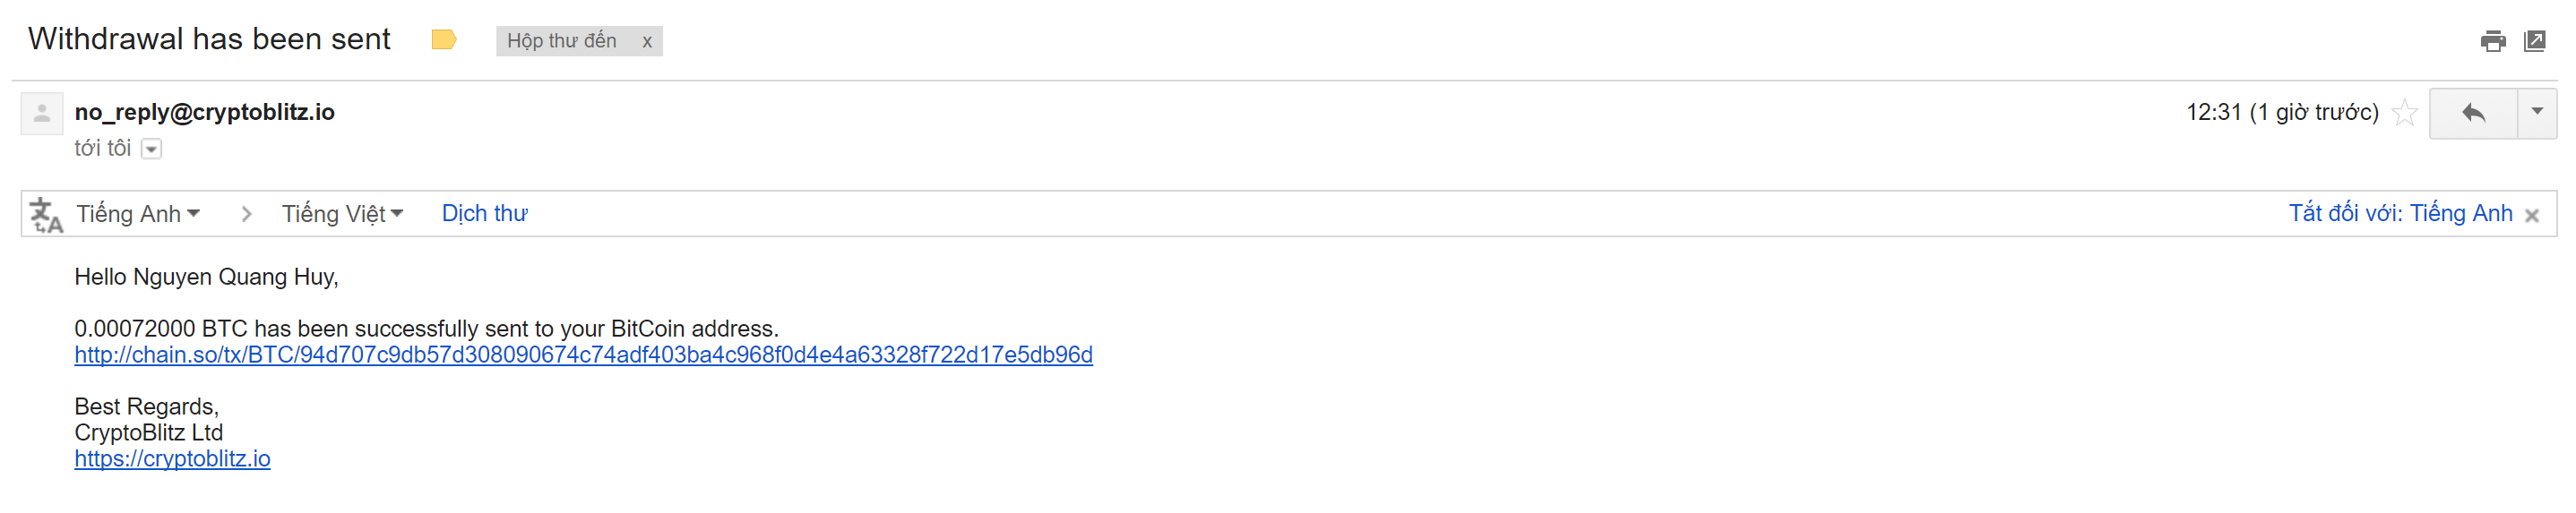
Task: Click the arrow between translation languages
Action: (246, 214)
